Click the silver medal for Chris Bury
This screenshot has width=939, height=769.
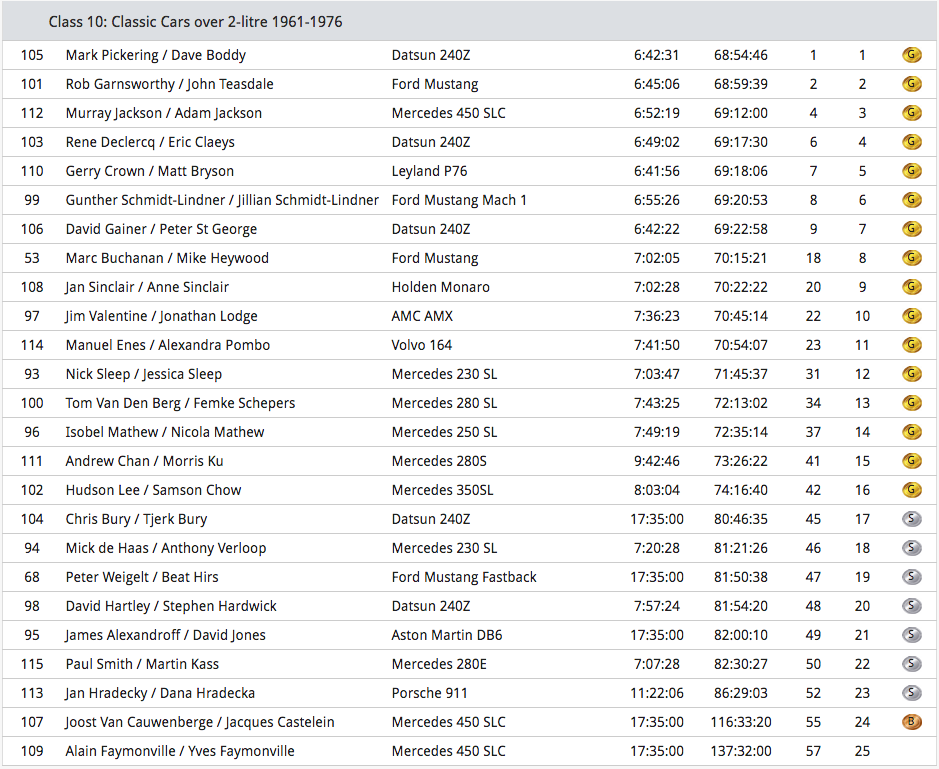911,519
